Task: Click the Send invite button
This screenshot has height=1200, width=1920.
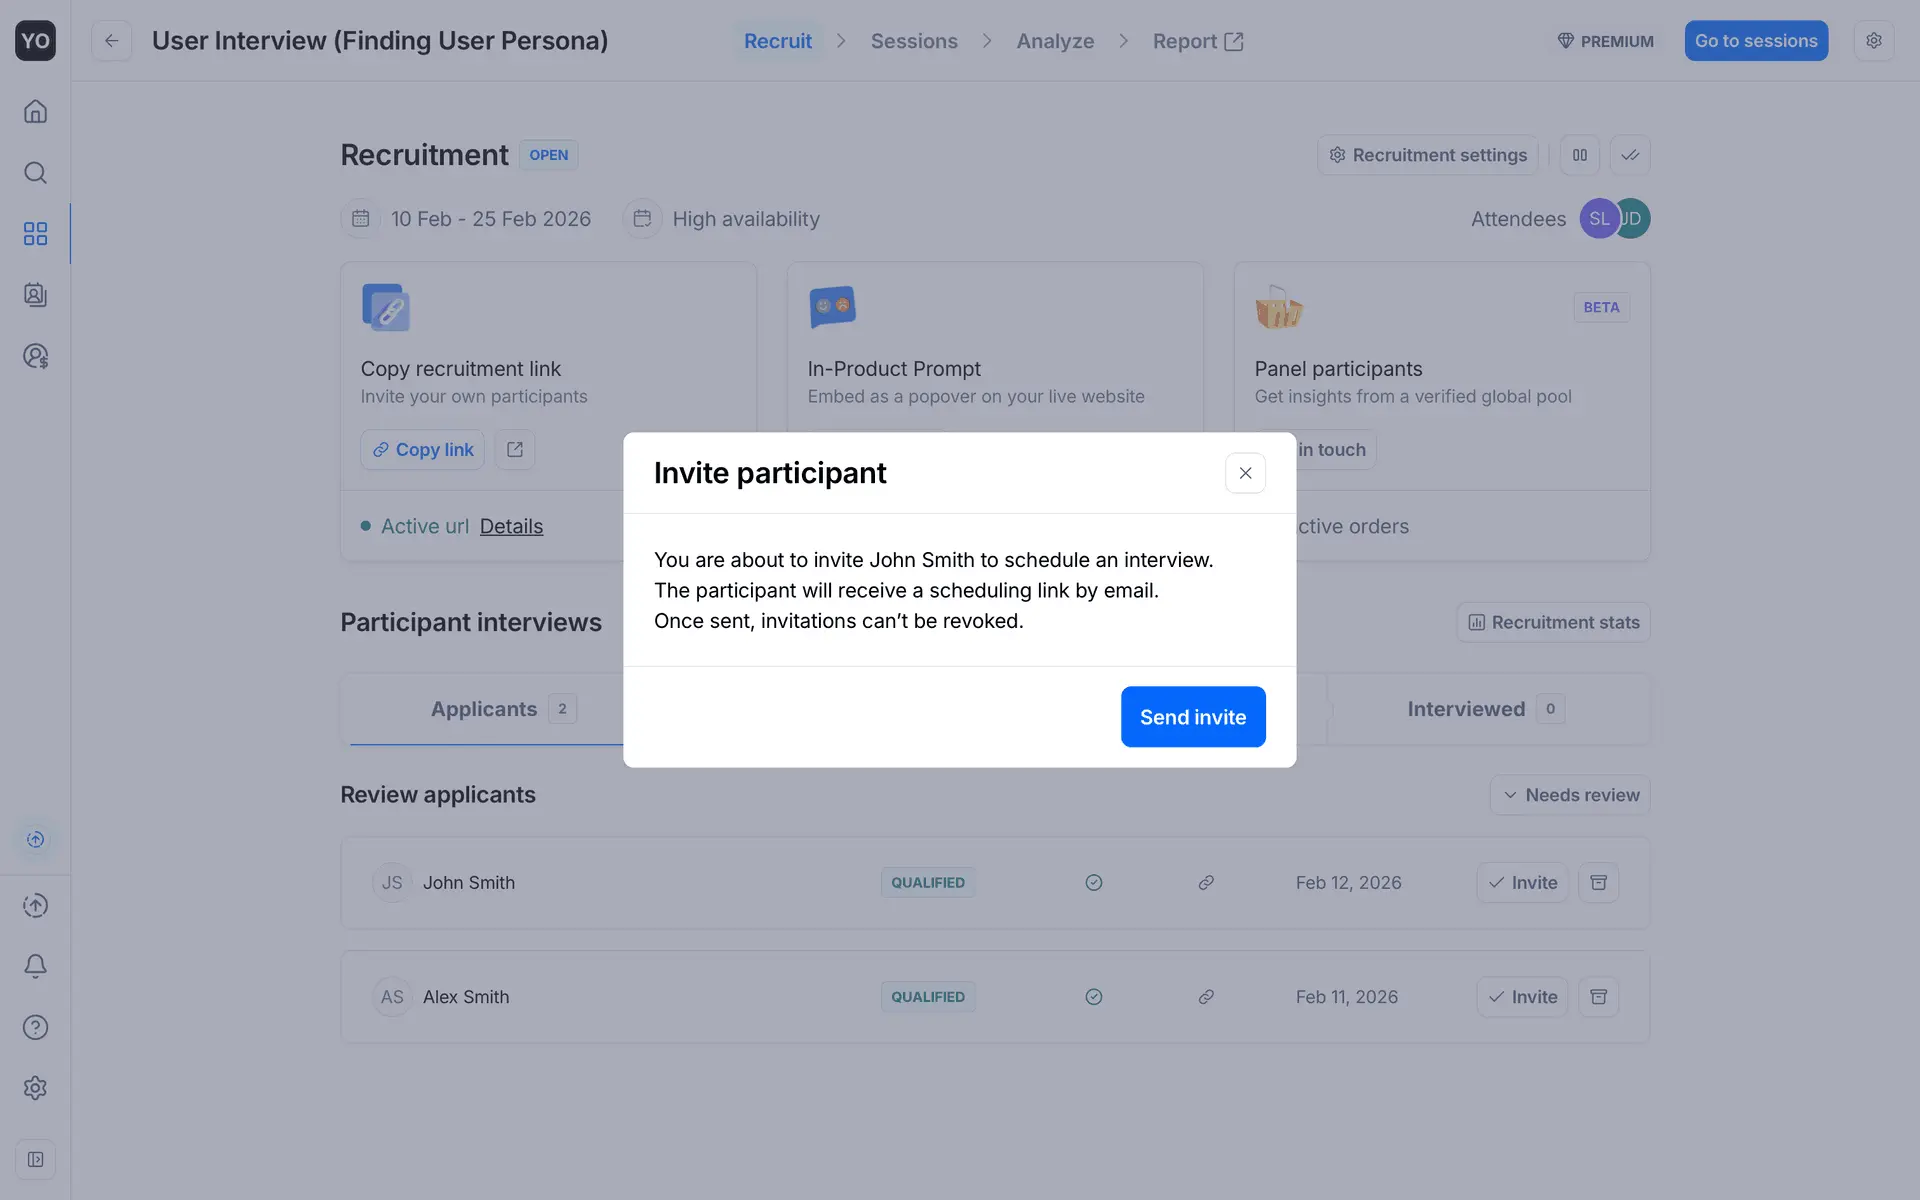Action: [x=1192, y=717]
